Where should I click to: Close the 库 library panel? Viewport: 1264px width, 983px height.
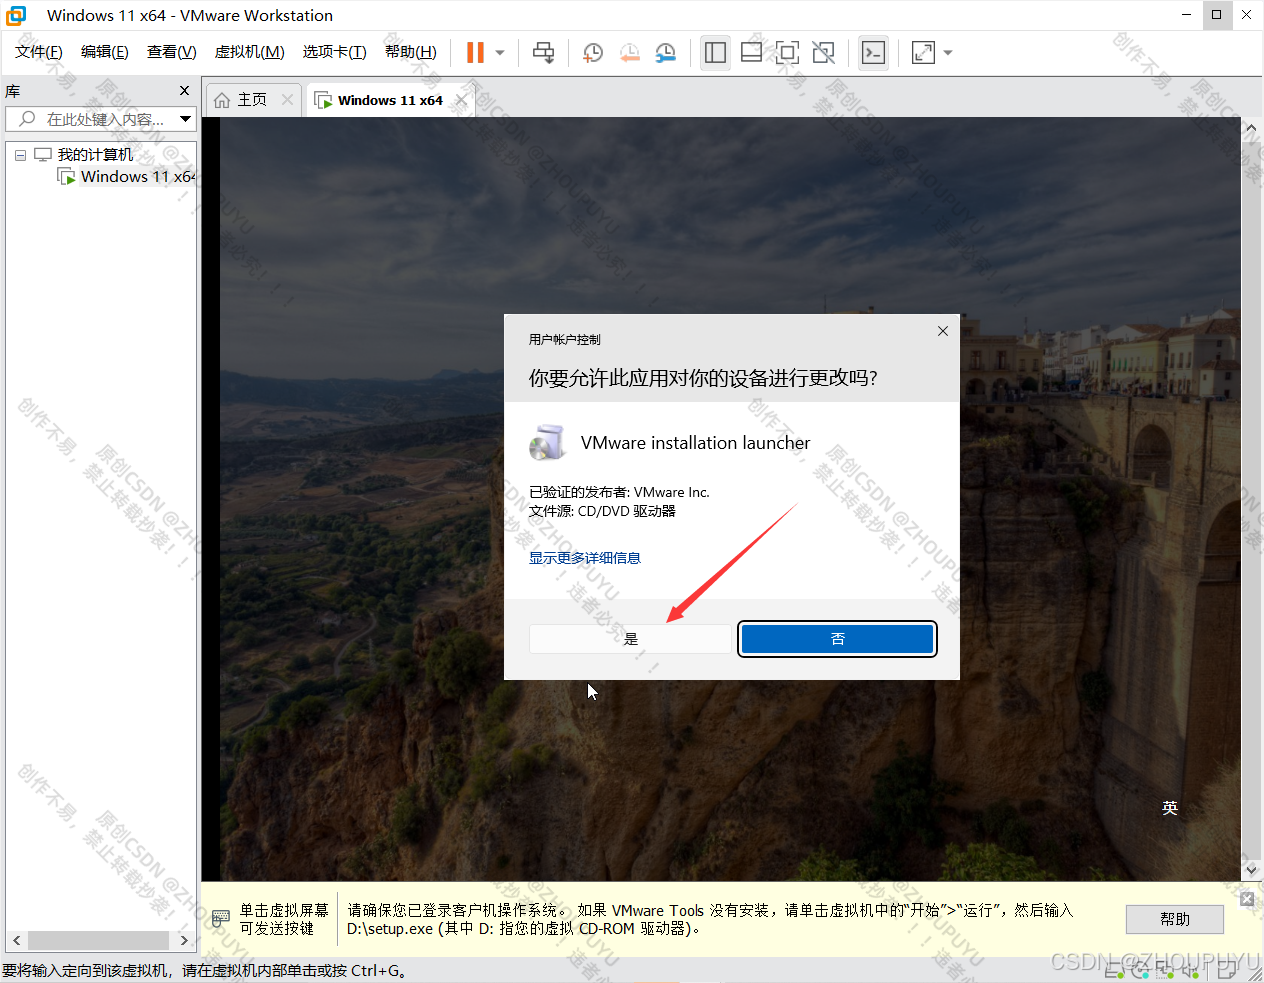point(184,91)
